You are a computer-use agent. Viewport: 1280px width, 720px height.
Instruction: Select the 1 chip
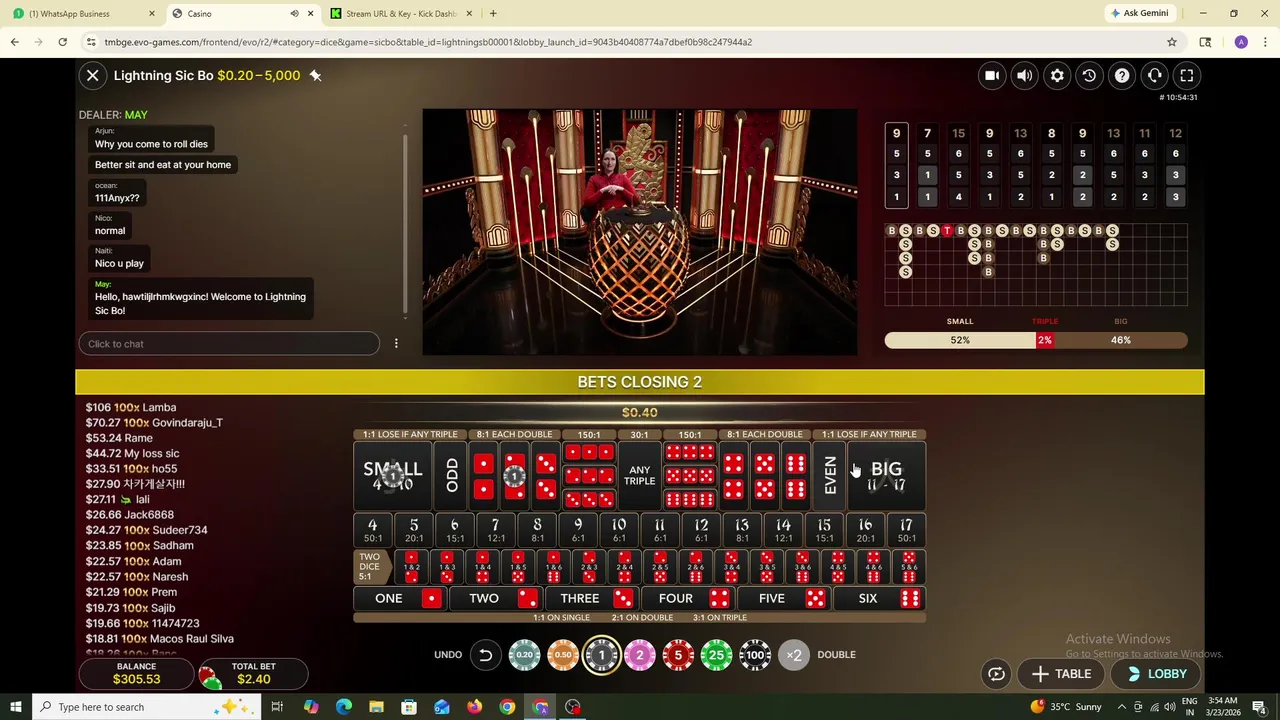(x=601, y=655)
